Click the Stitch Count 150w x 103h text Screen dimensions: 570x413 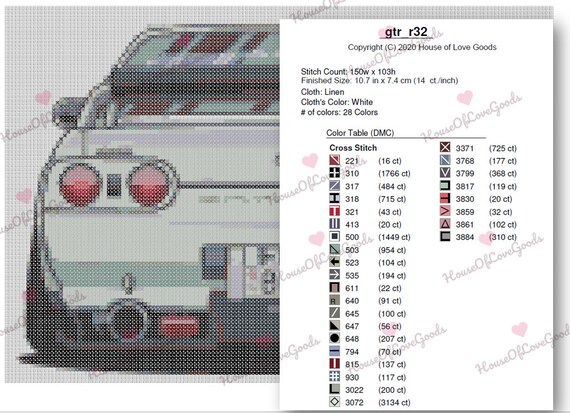point(348,72)
